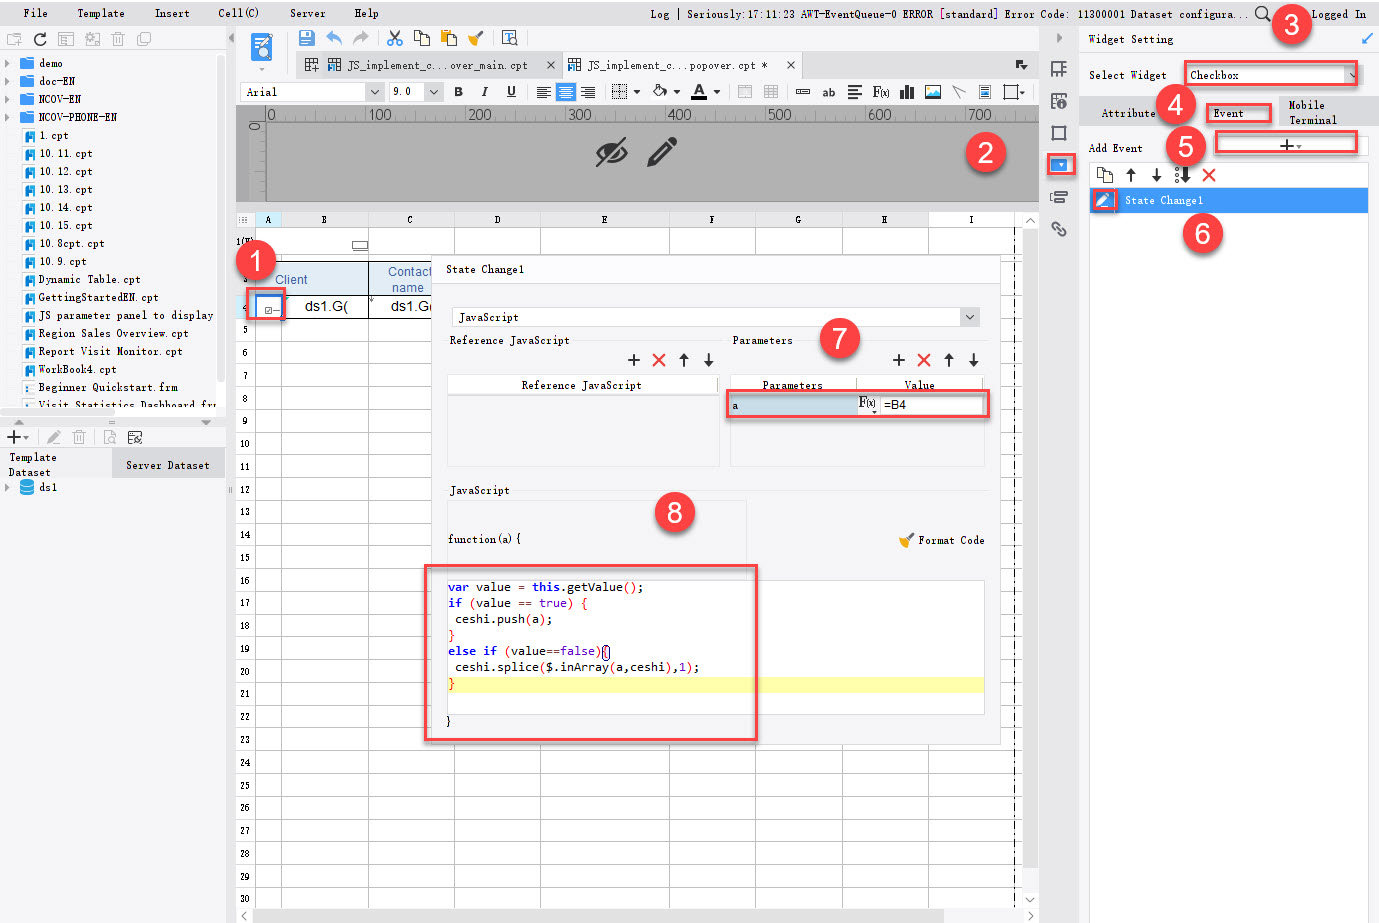Insert a formula using the F(x) icon

click(881, 92)
